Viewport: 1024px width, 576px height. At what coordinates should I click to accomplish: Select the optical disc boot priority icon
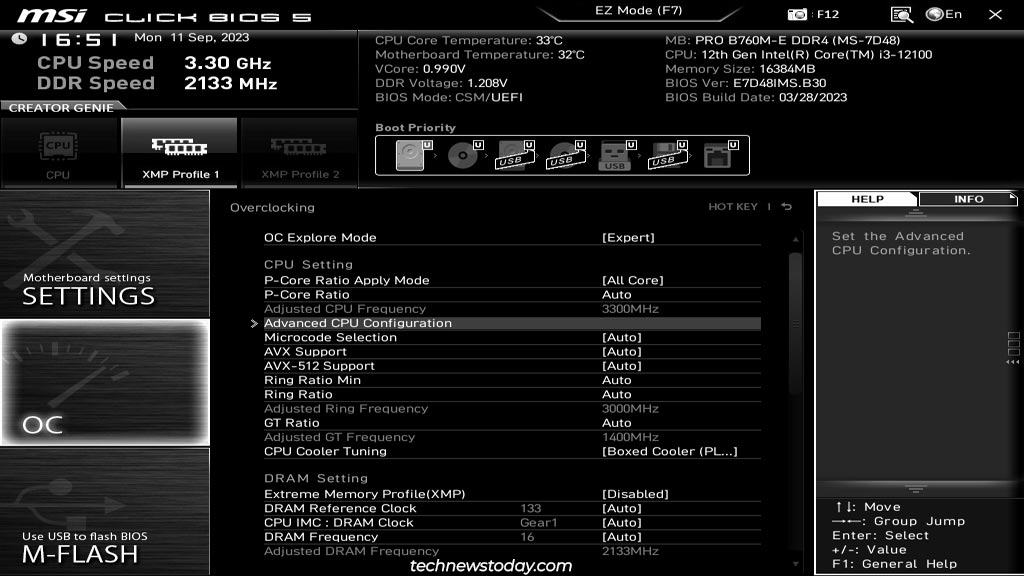[x=464, y=155]
